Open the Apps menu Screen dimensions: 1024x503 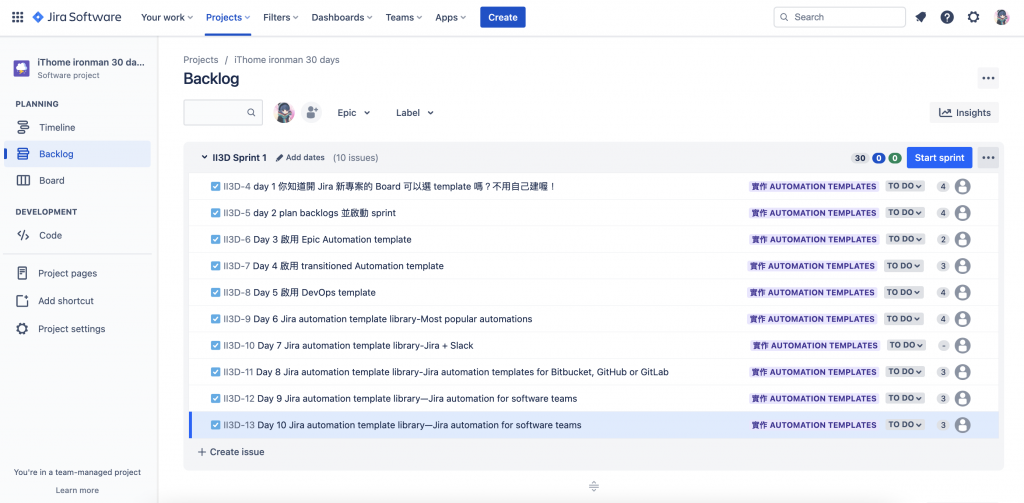coord(451,18)
